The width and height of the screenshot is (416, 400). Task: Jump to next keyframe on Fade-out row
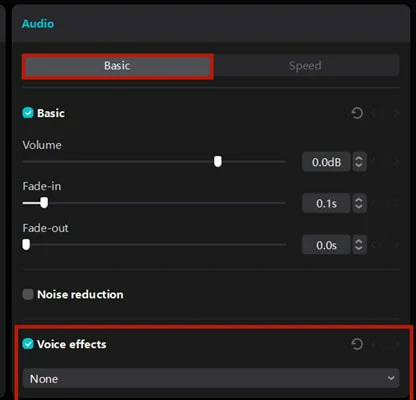pos(396,245)
